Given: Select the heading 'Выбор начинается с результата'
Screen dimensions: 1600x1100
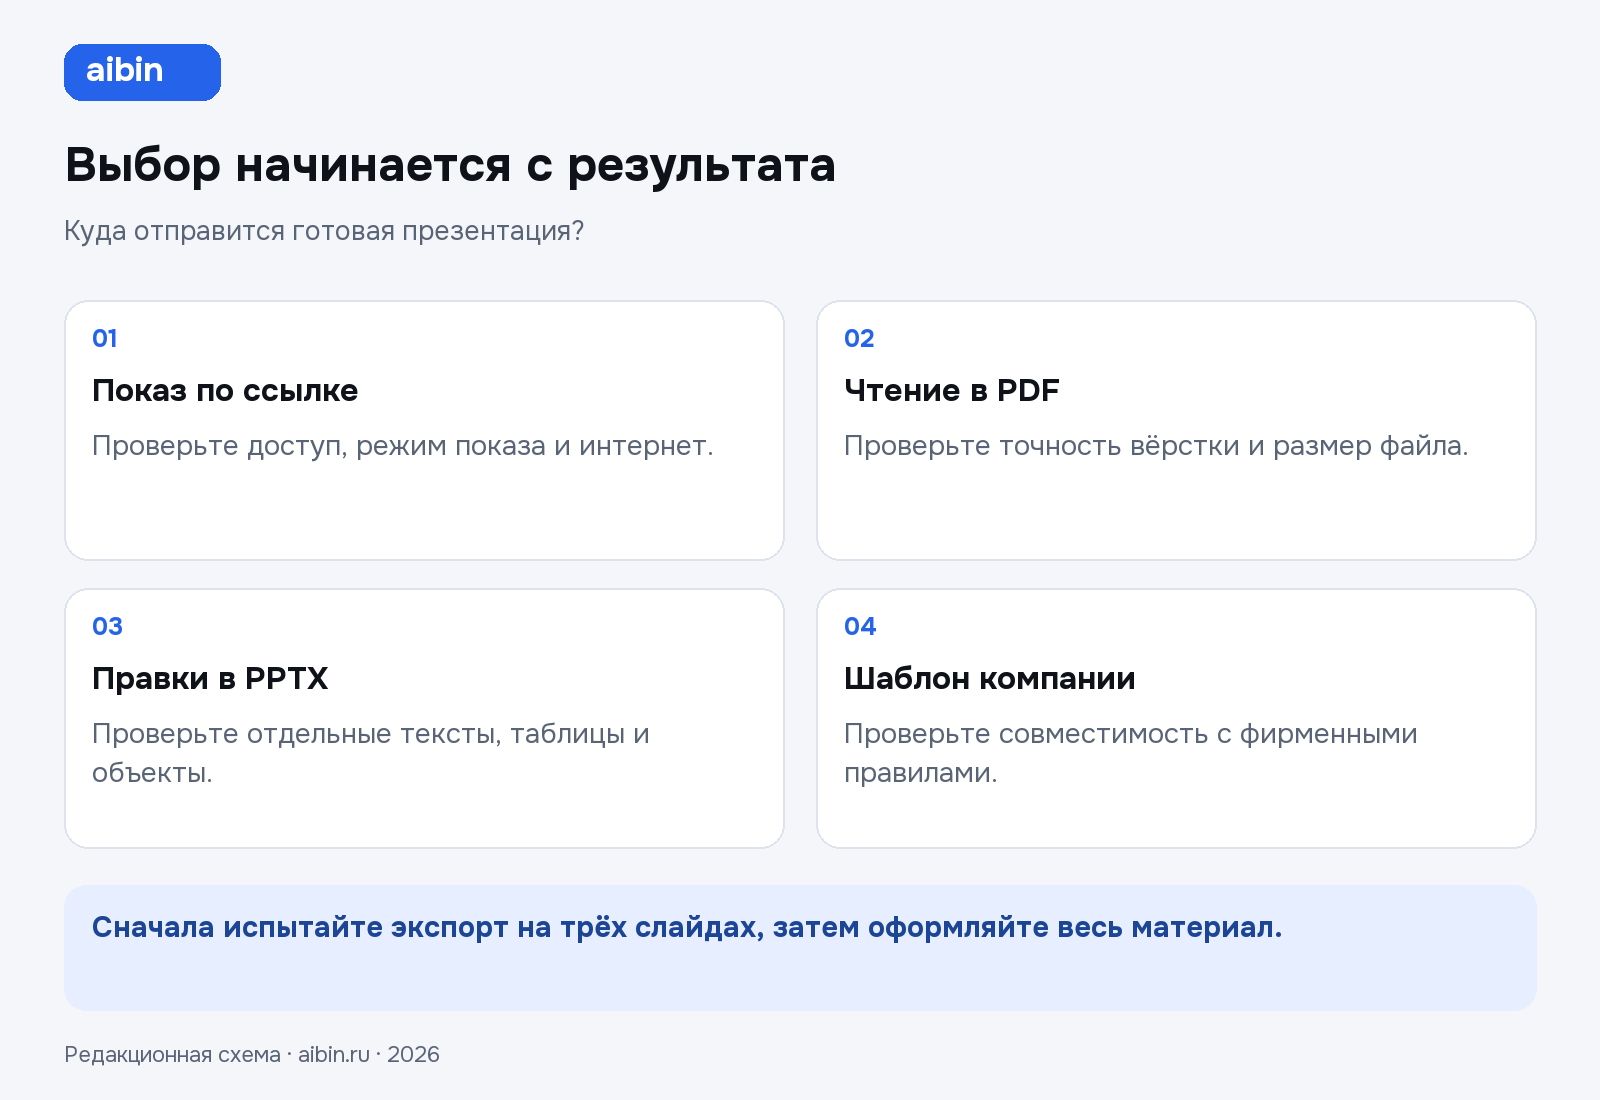Looking at the screenshot, I should click(x=450, y=165).
